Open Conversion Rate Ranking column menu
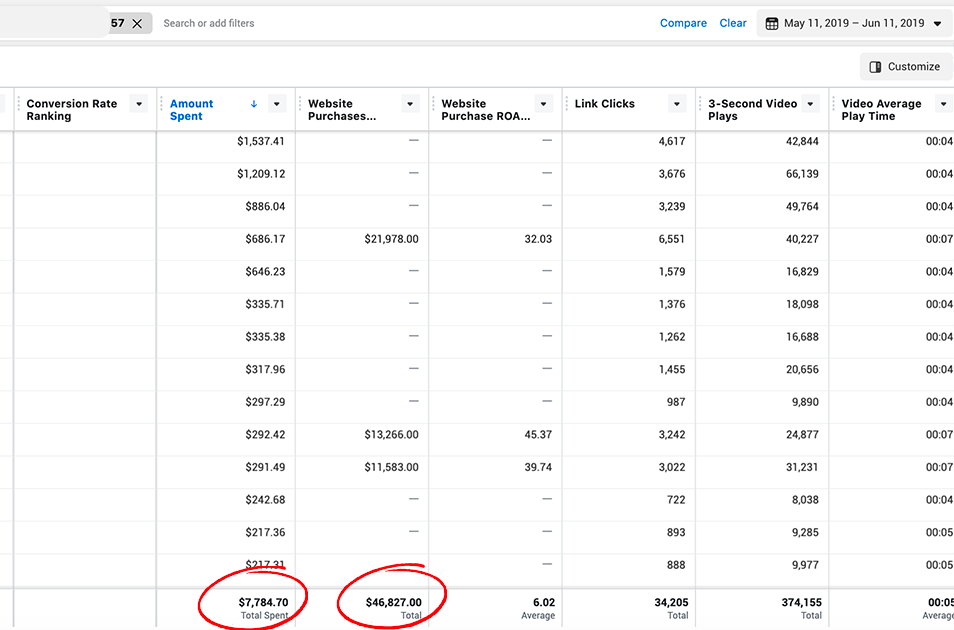This screenshot has width=954, height=630. pyautogui.click(x=139, y=104)
